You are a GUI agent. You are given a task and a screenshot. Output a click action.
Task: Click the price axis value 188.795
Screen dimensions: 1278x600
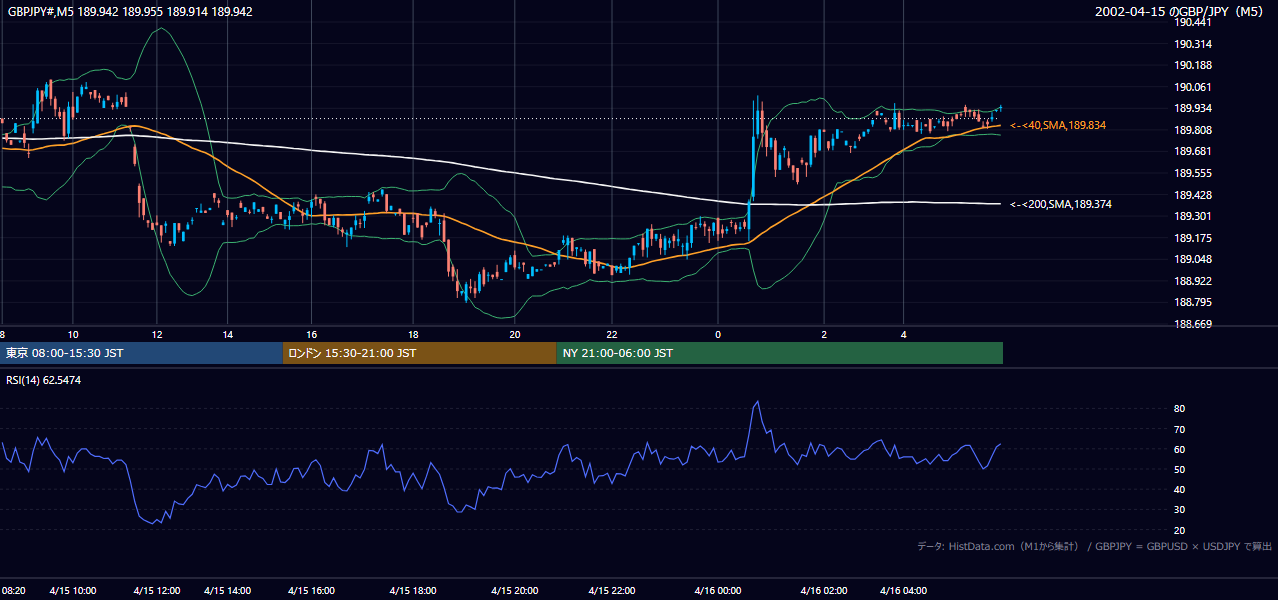click(1195, 302)
